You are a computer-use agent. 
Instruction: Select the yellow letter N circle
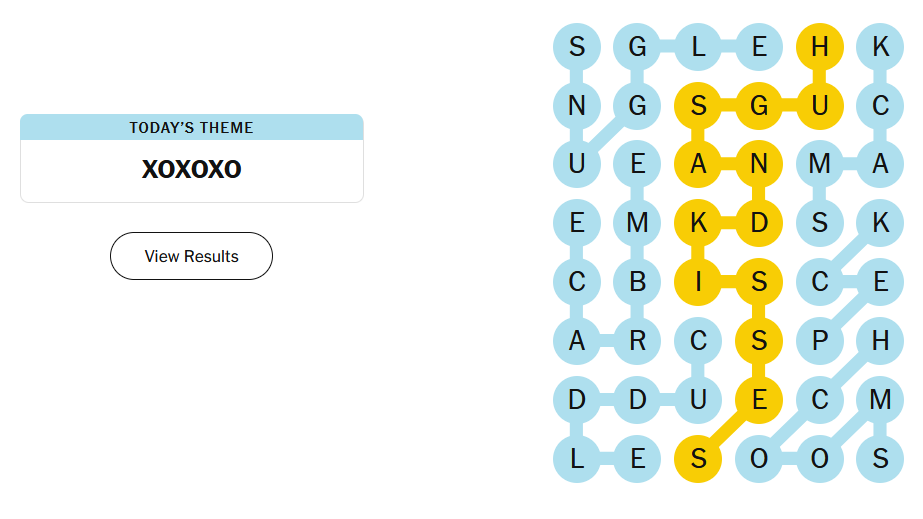[759, 164]
